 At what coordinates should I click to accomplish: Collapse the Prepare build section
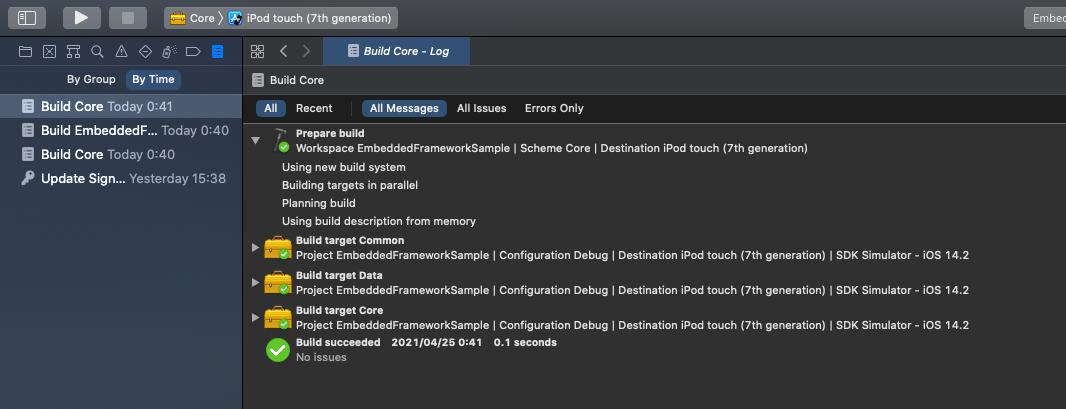pyautogui.click(x=256, y=141)
